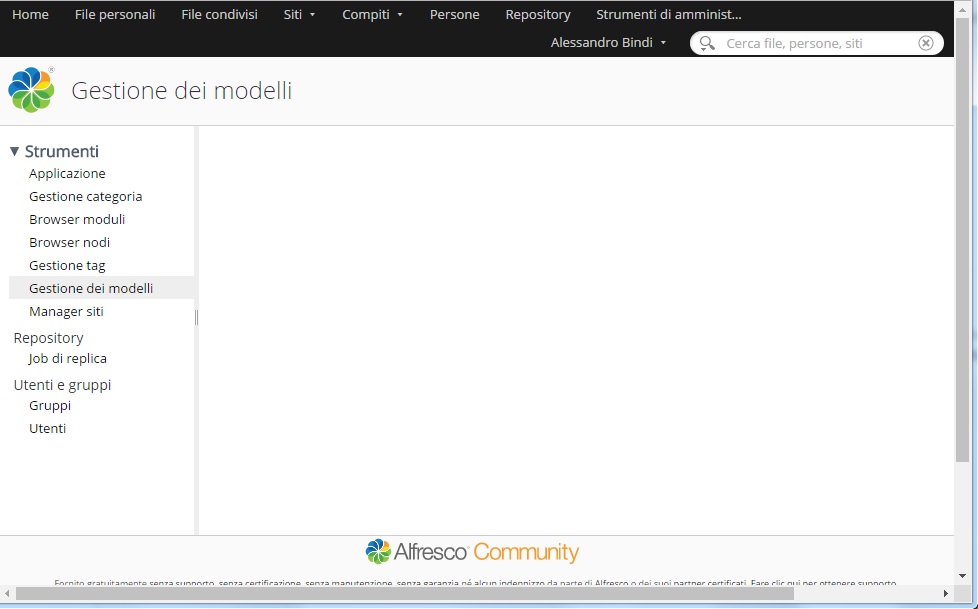This screenshot has width=978, height=609.
Task: Expand the Alessandro Bindi user menu
Action: pos(608,43)
